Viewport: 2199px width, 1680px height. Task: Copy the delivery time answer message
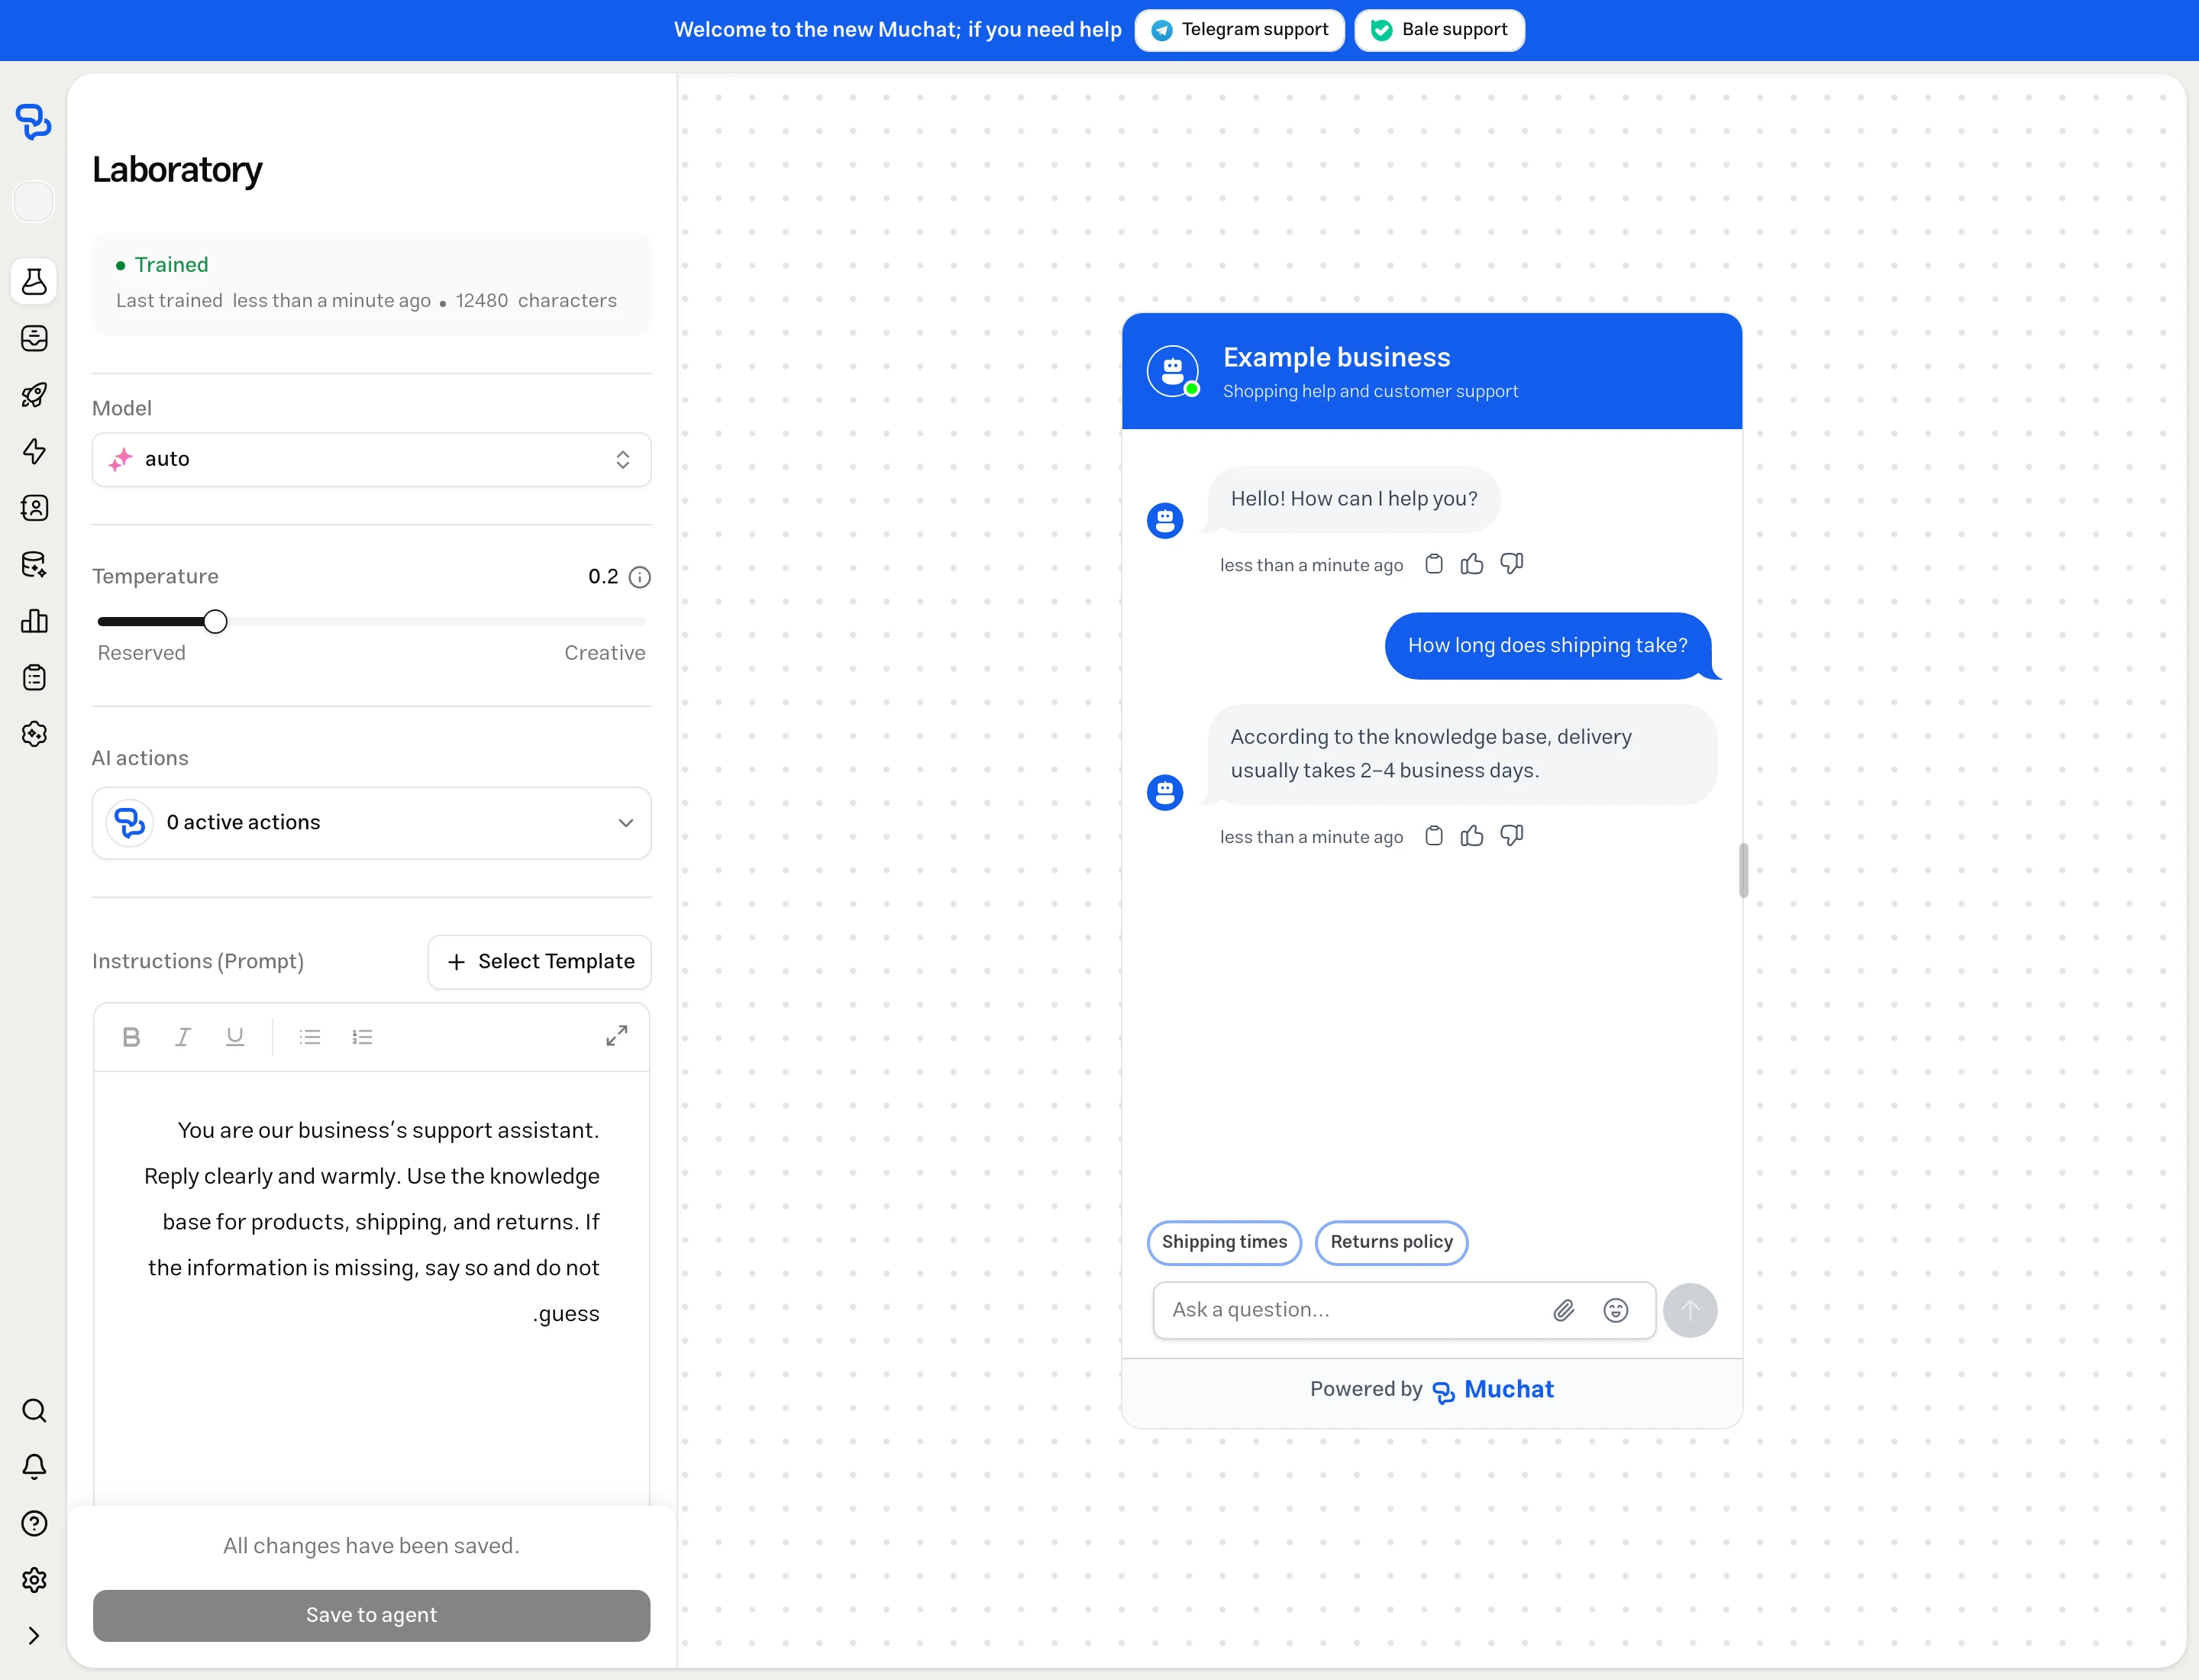(1434, 836)
